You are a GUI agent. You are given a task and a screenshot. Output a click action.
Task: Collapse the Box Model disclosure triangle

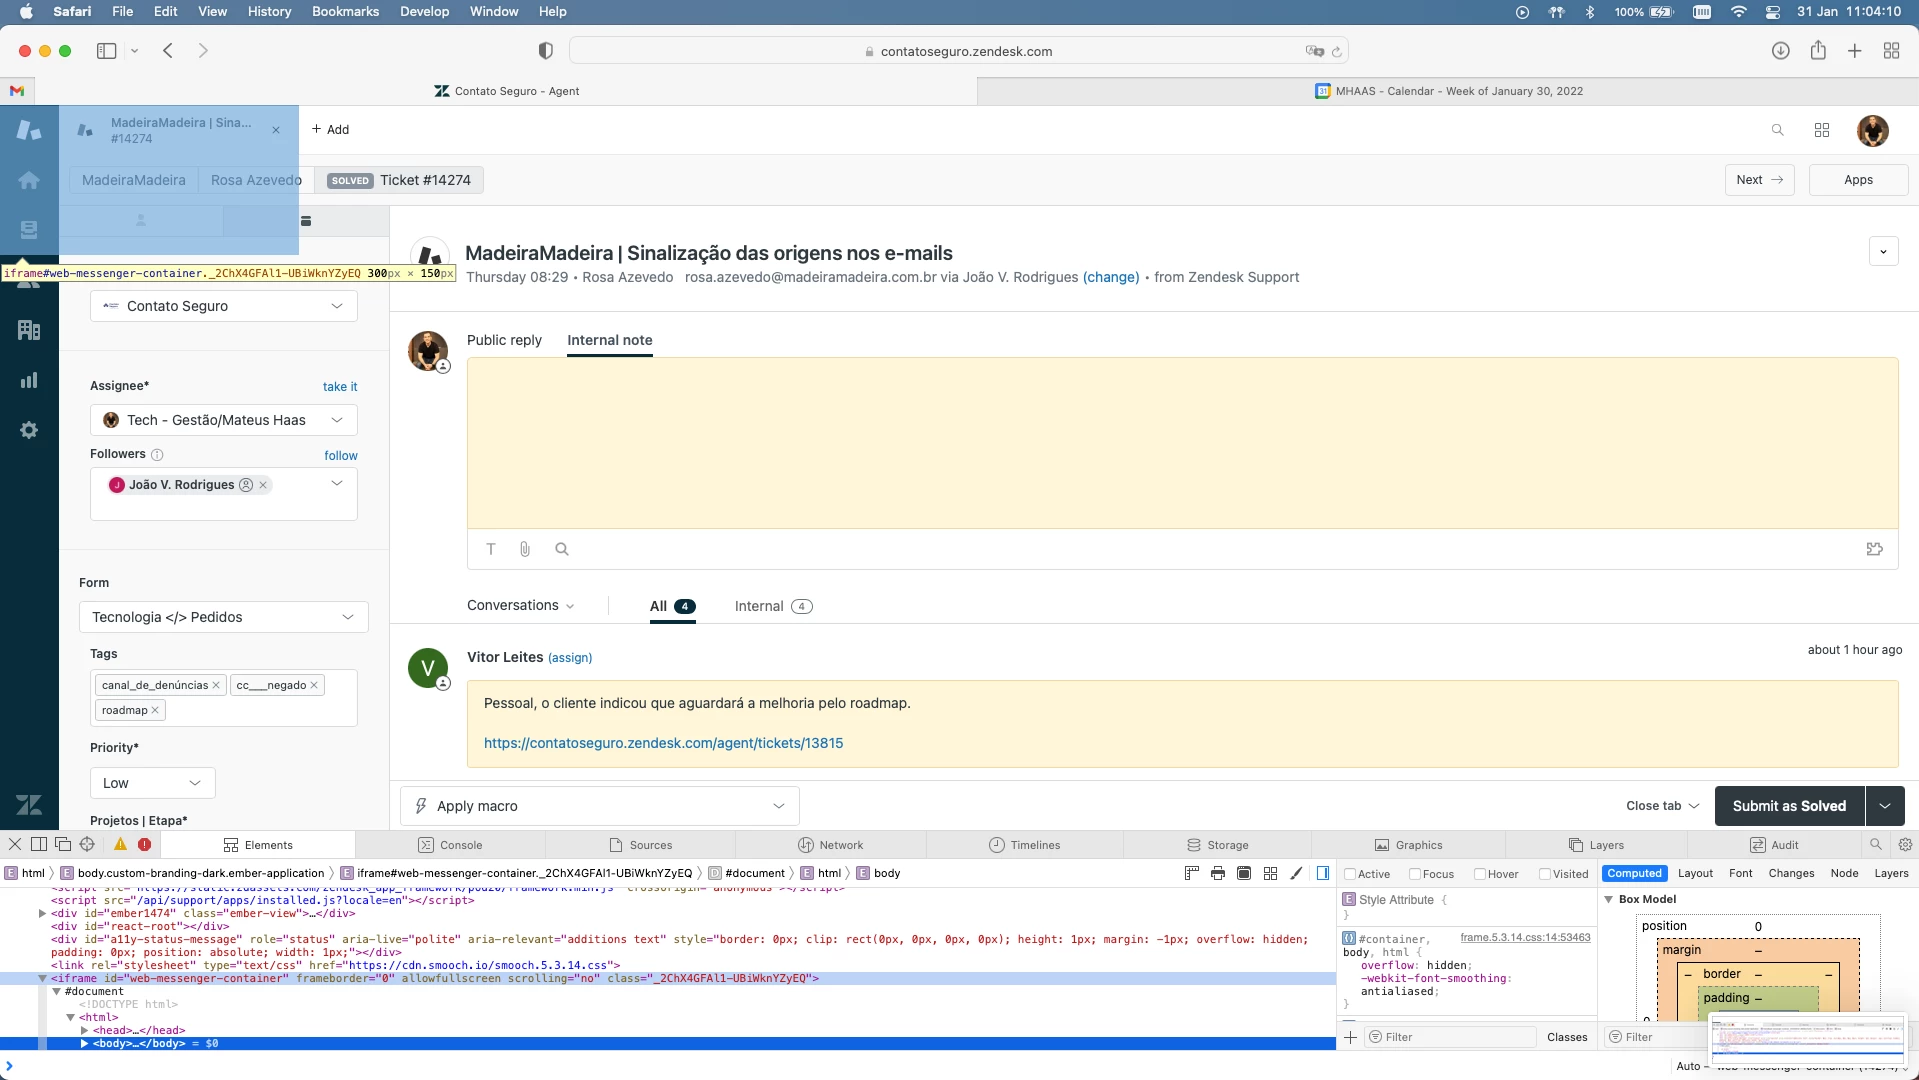1609,899
